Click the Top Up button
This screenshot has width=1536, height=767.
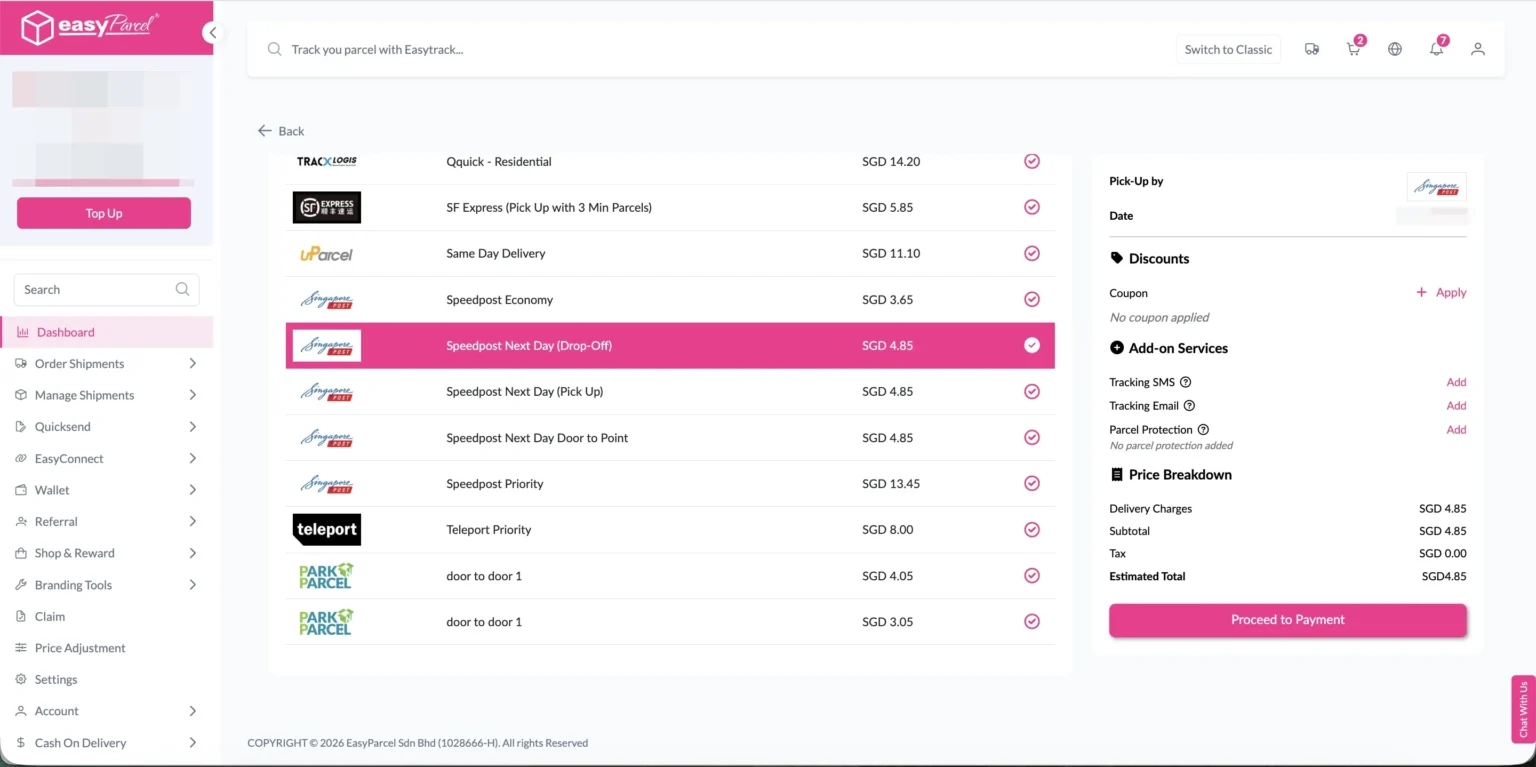(104, 213)
